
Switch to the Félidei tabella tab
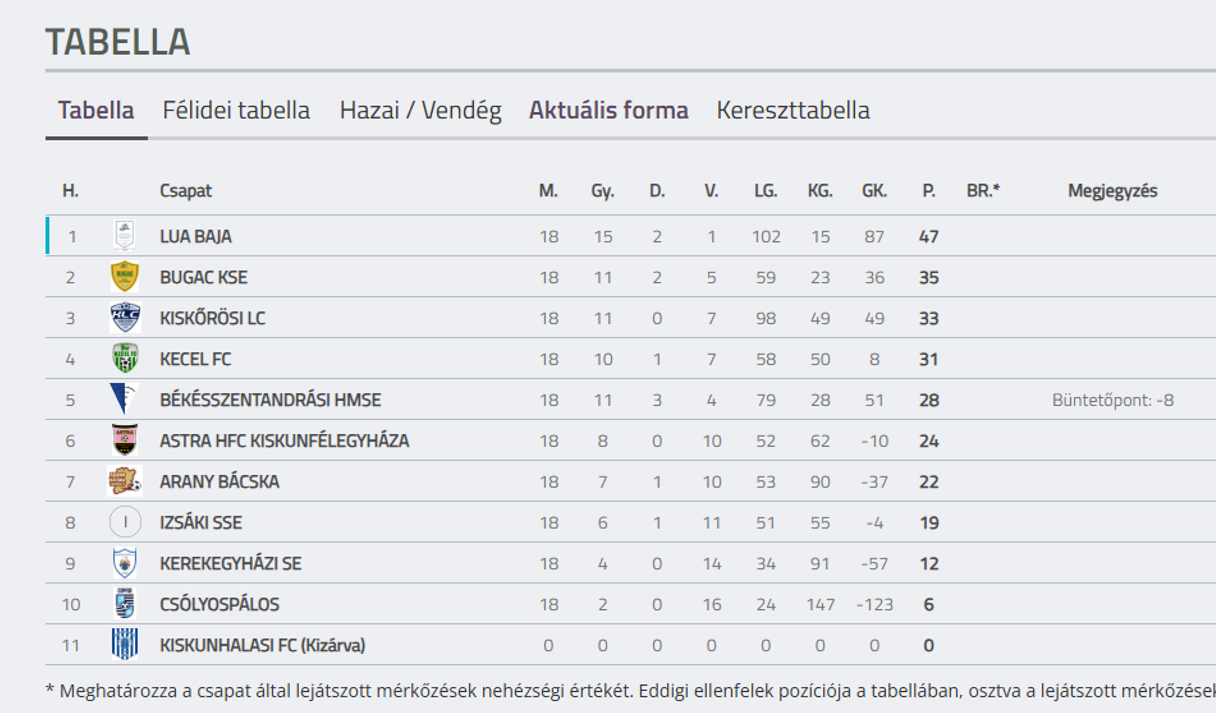(236, 110)
